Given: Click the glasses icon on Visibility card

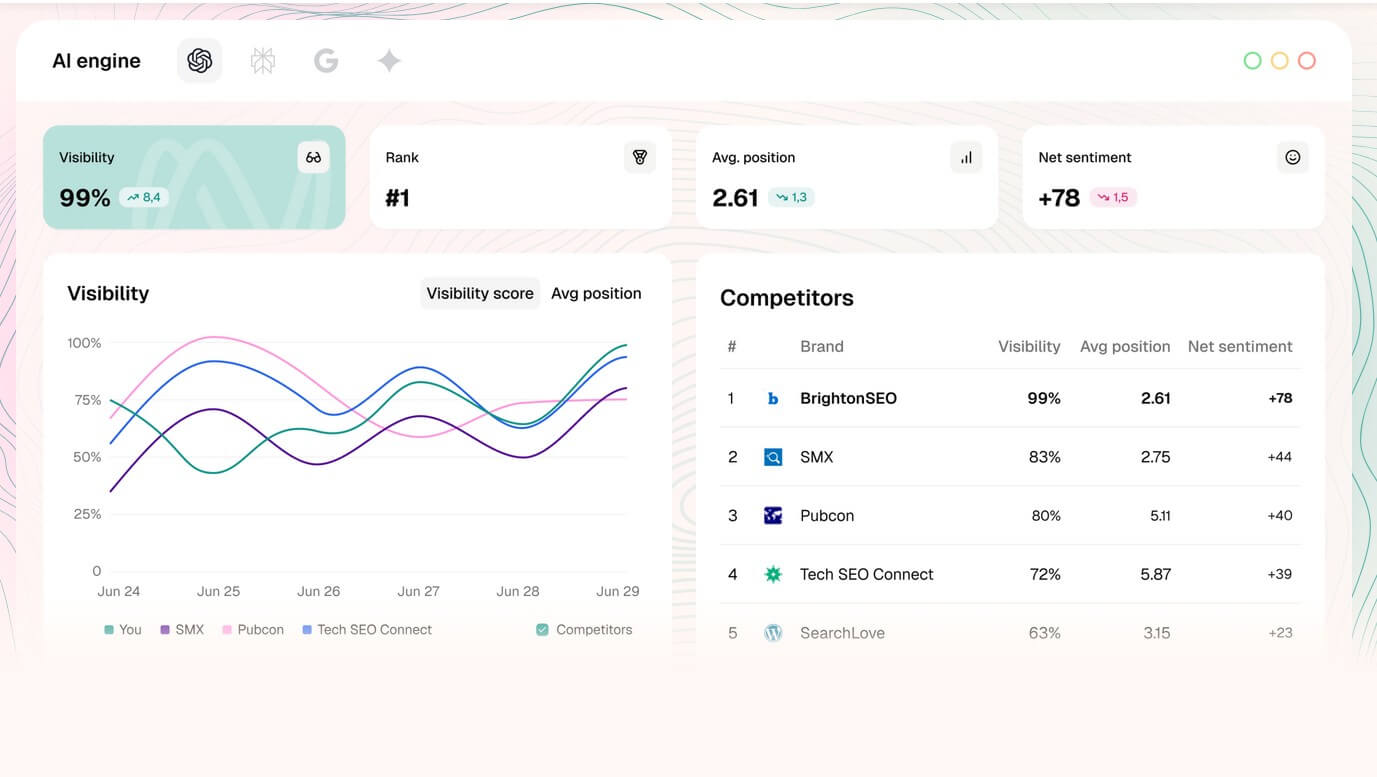Looking at the screenshot, I should [313, 157].
